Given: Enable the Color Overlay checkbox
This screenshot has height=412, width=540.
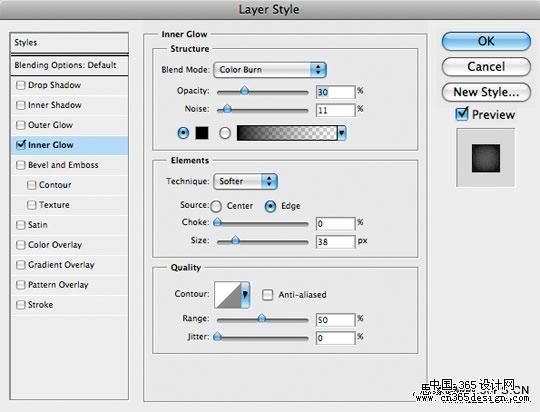Looking at the screenshot, I should pos(21,245).
